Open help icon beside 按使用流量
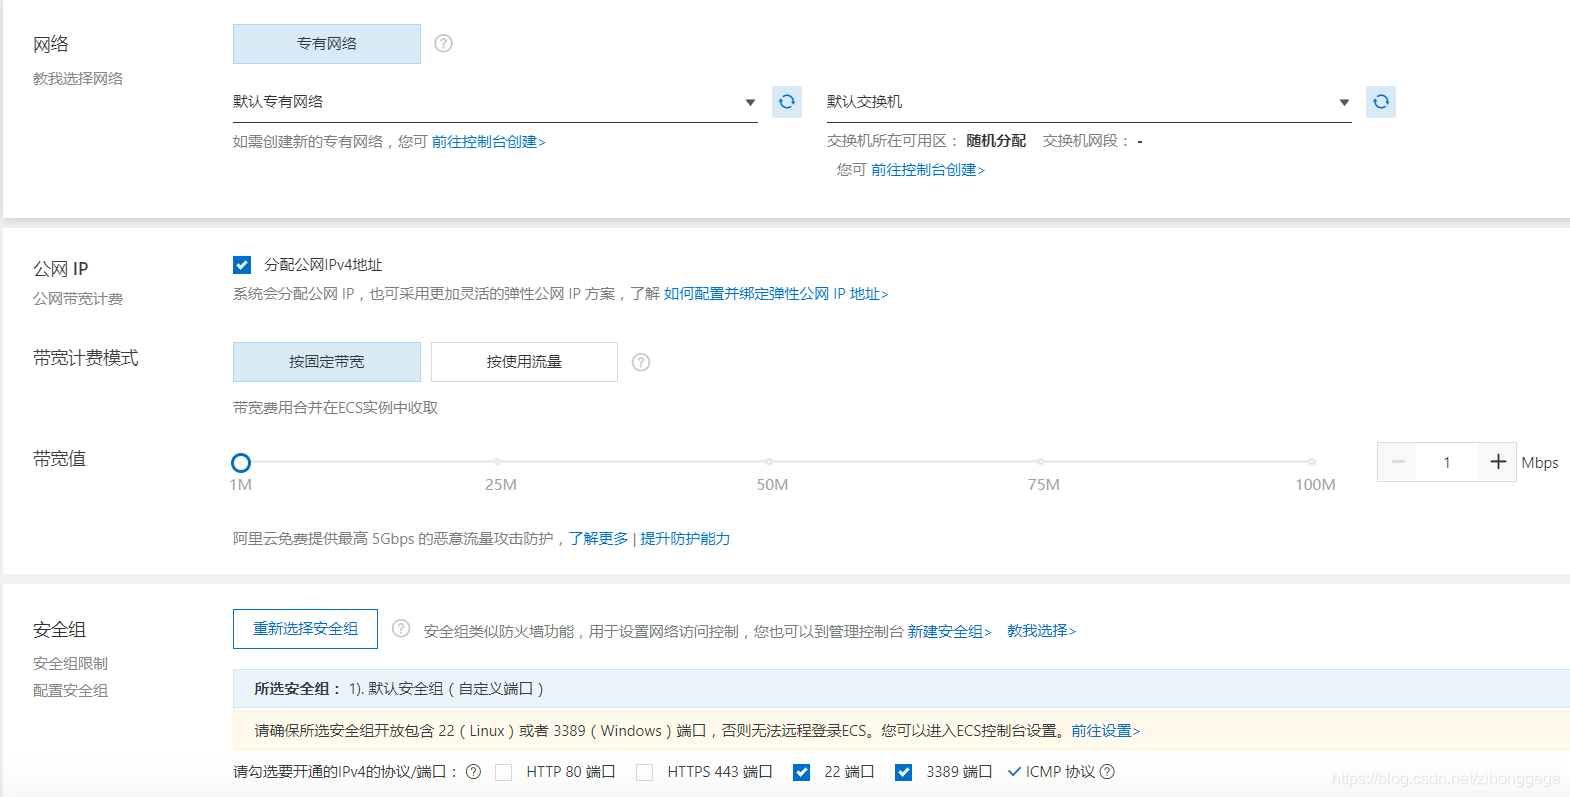Viewport: 1570px width, 797px height. (x=641, y=362)
